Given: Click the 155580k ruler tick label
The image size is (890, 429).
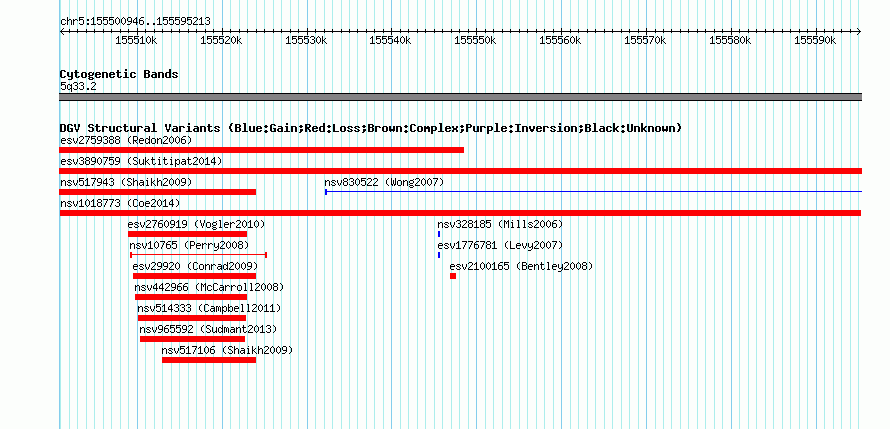Looking at the screenshot, I should coord(731,40).
